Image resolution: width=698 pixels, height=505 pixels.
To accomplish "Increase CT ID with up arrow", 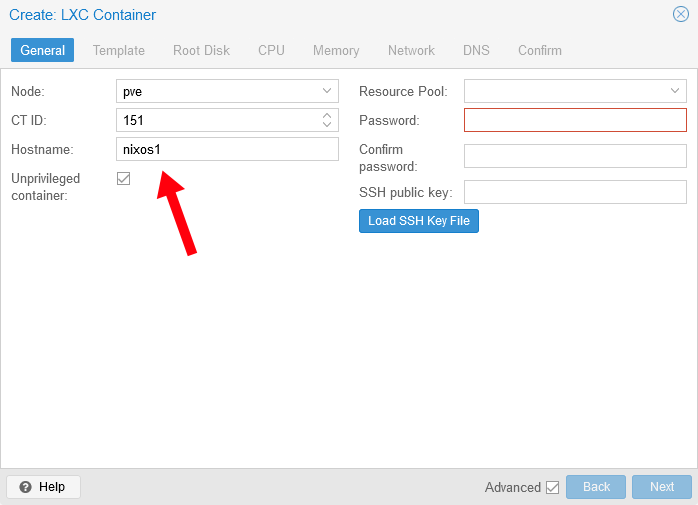I will pyautogui.click(x=327, y=116).
